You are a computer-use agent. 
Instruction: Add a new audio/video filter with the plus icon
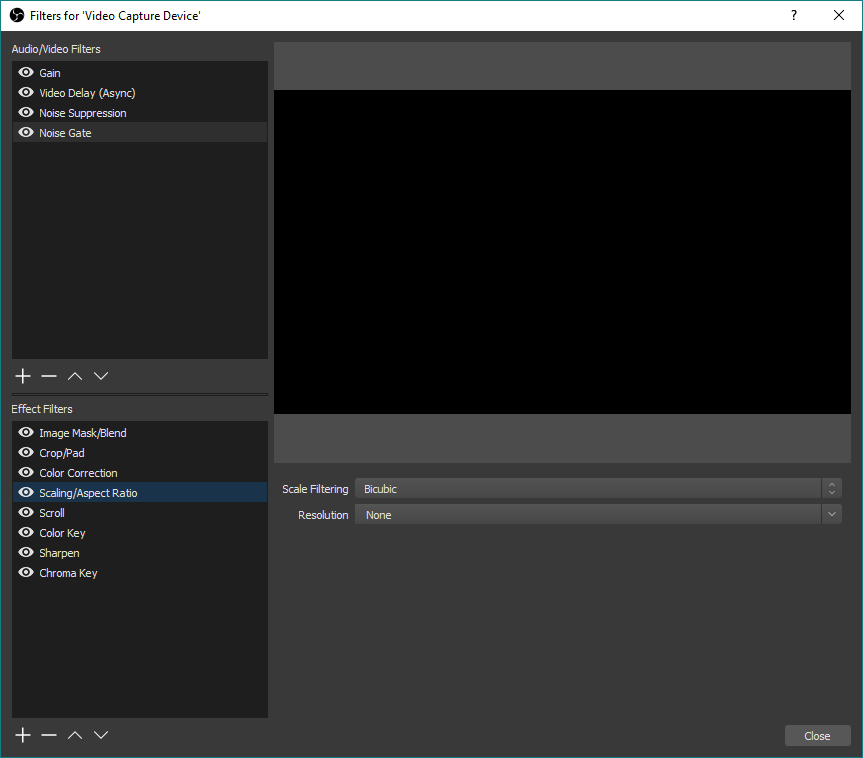[22, 375]
